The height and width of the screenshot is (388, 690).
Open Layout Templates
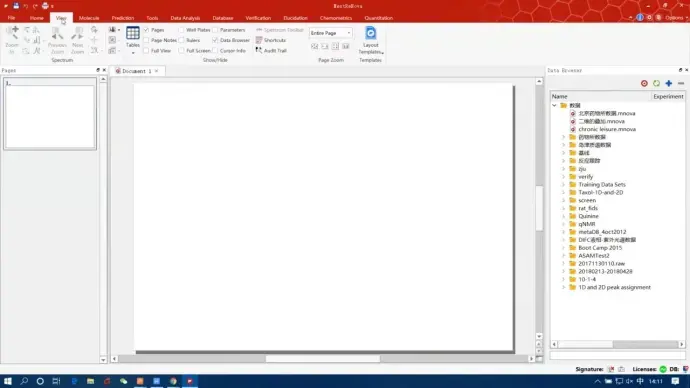(371, 40)
